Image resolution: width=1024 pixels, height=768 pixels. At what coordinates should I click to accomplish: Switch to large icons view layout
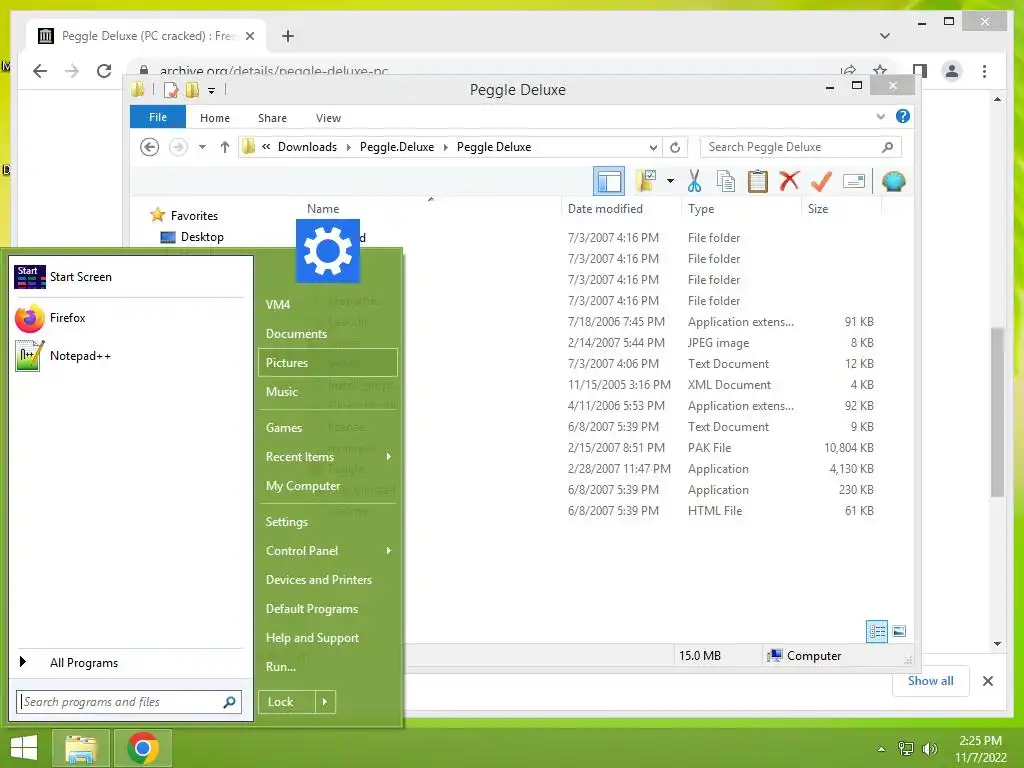(899, 632)
